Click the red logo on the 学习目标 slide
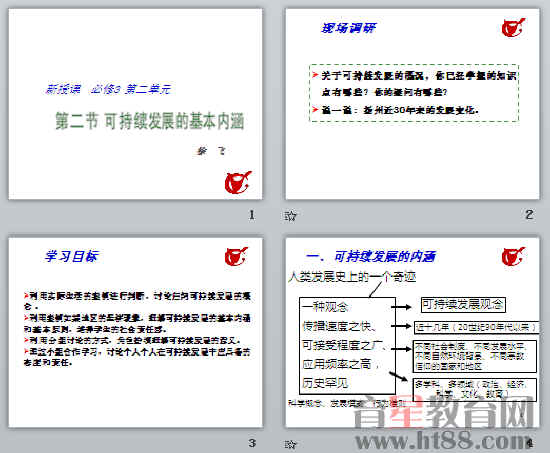The height and width of the screenshot is (453, 550). pyautogui.click(x=236, y=256)
